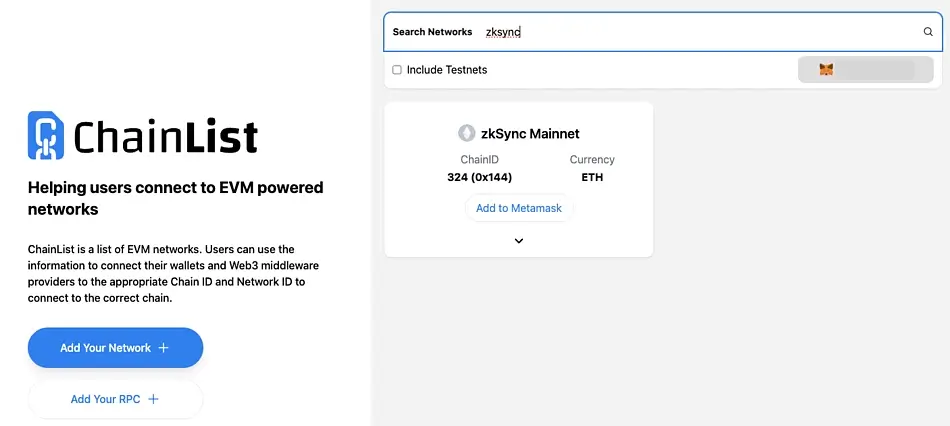Click the Search Networks label
Screen dimensions: 950x426
point(432,32)
